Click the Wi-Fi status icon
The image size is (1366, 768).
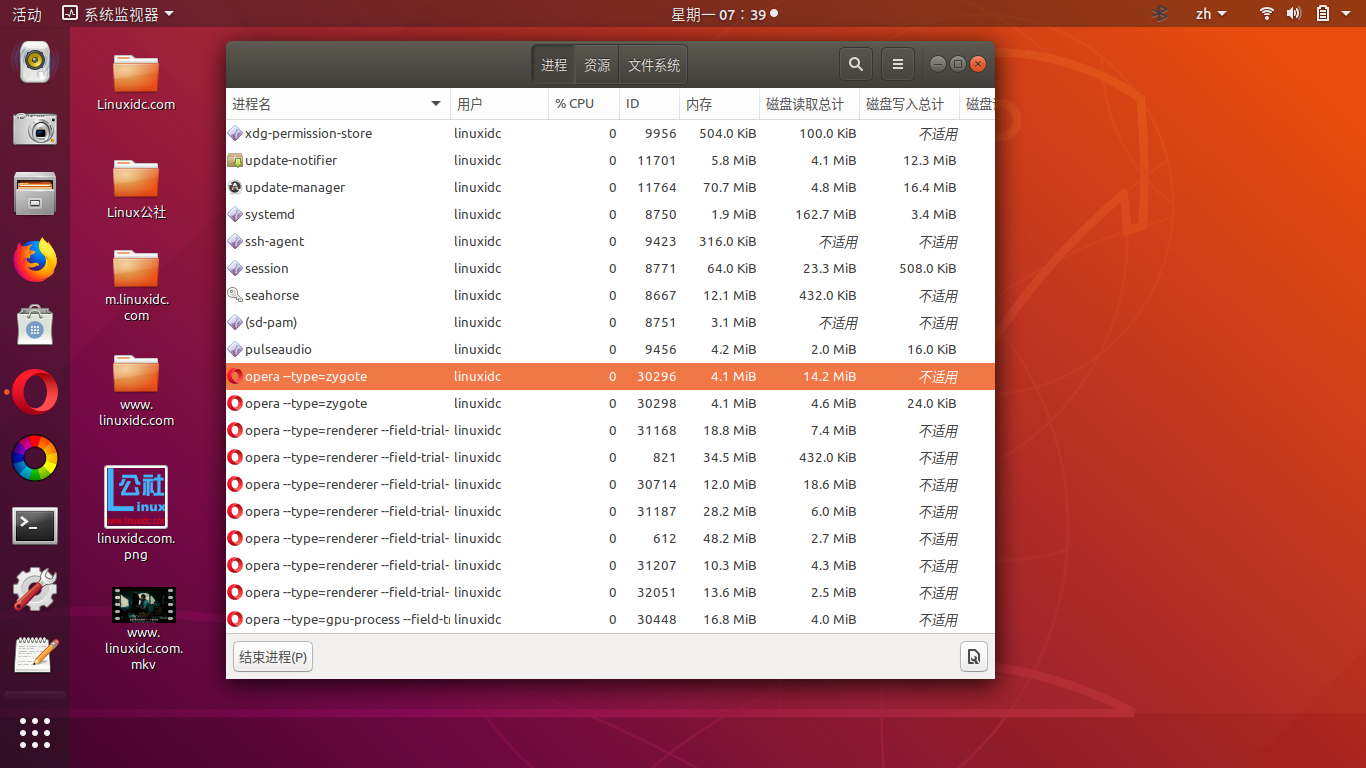tap(1267, 13)
